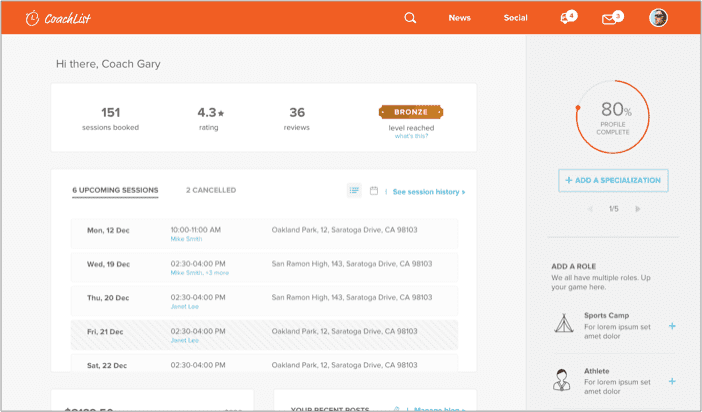Click the 4.3 star rating stat

coord(210,118)
